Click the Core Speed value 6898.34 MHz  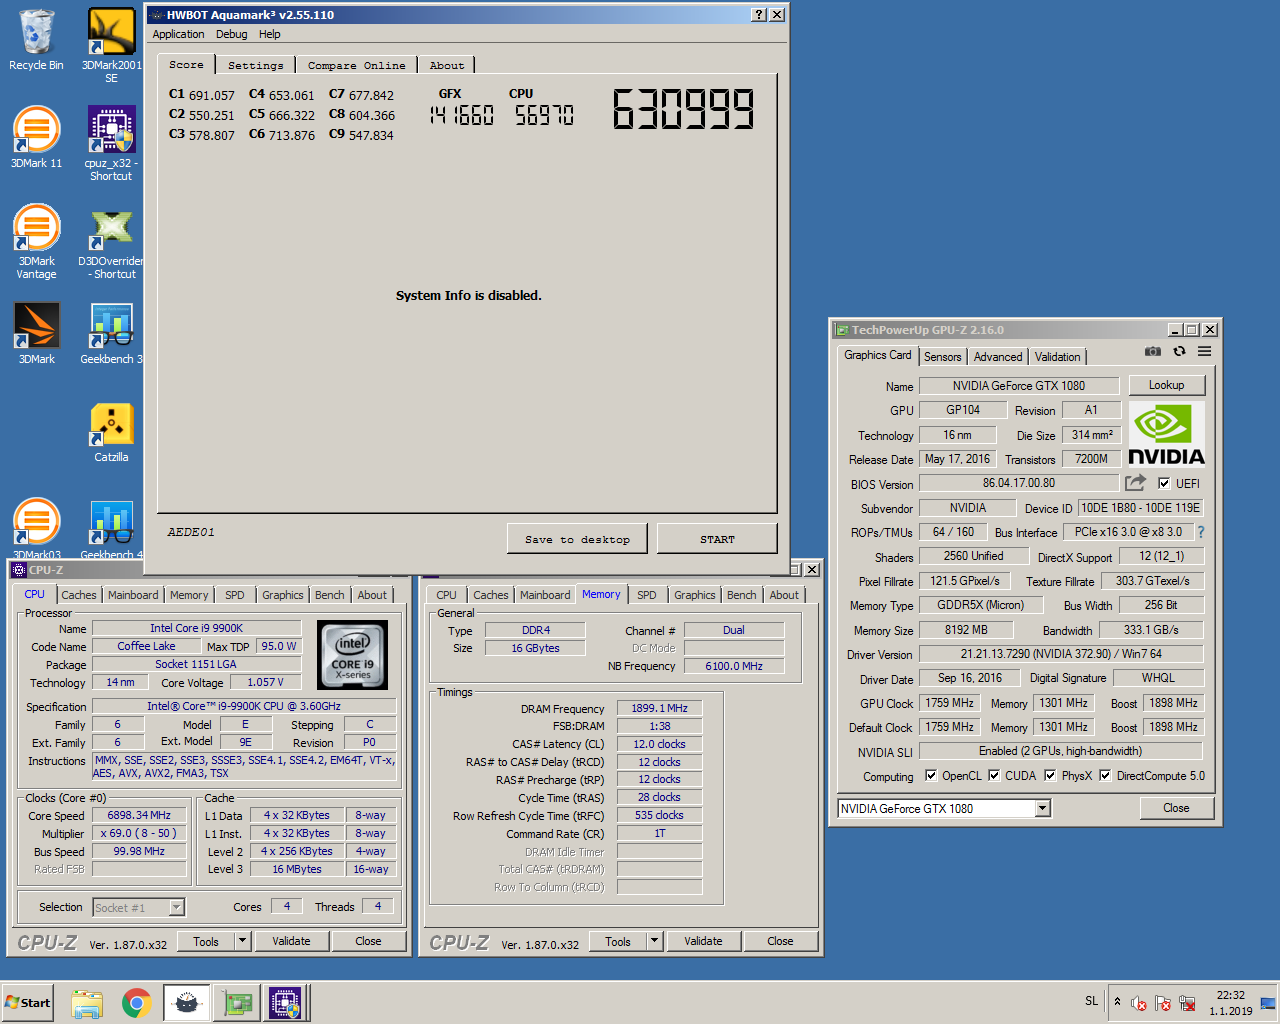click(x=139, y=815)
